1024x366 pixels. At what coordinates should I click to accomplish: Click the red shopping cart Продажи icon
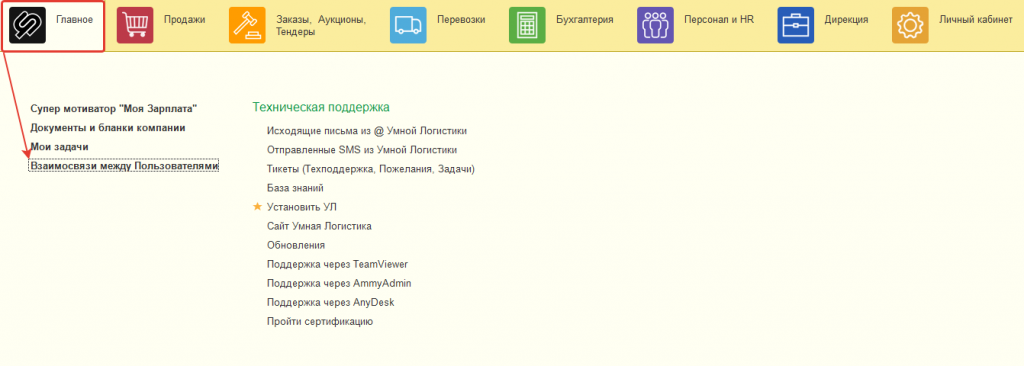tap(135, 25)
